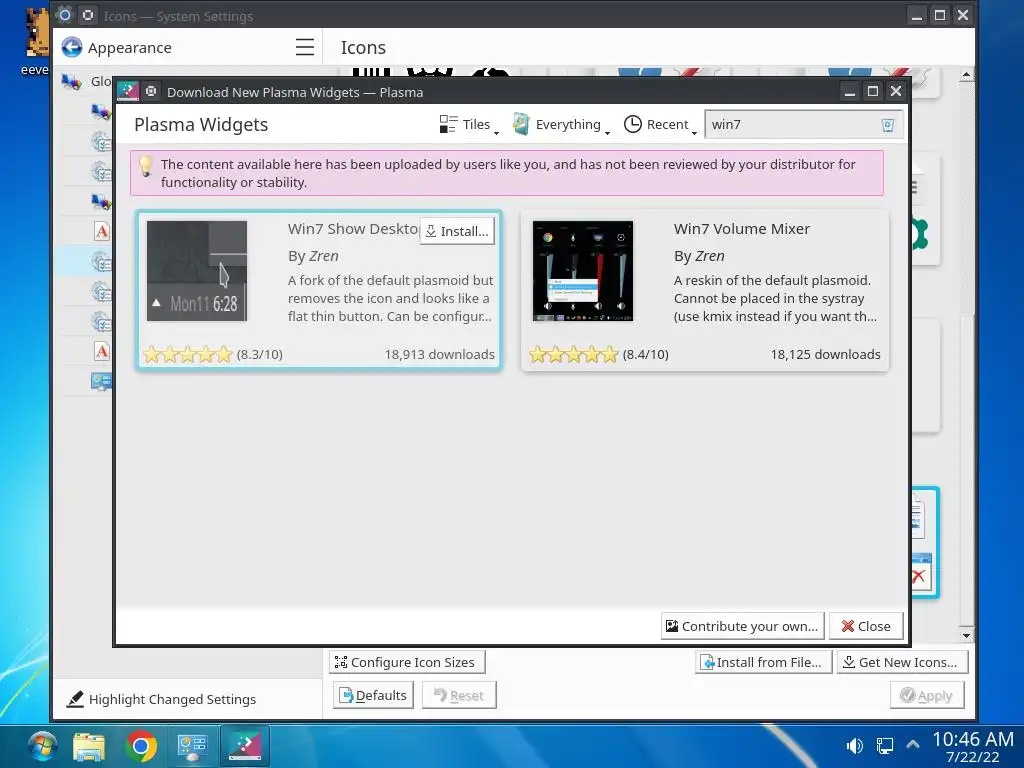Click the volume speaker tray icon
Screen dimensions: 1024x768
[x=854, y=745]
